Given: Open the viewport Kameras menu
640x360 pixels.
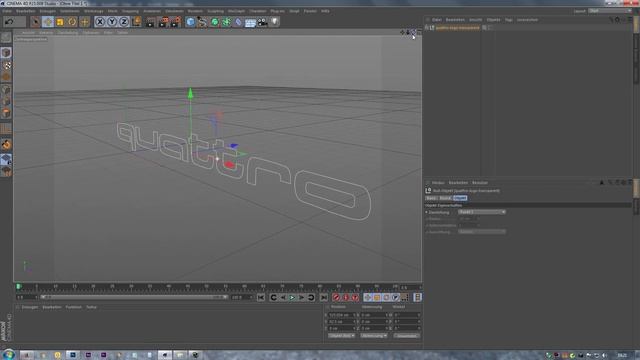Looking at the screenshot, I should point(46,32).
